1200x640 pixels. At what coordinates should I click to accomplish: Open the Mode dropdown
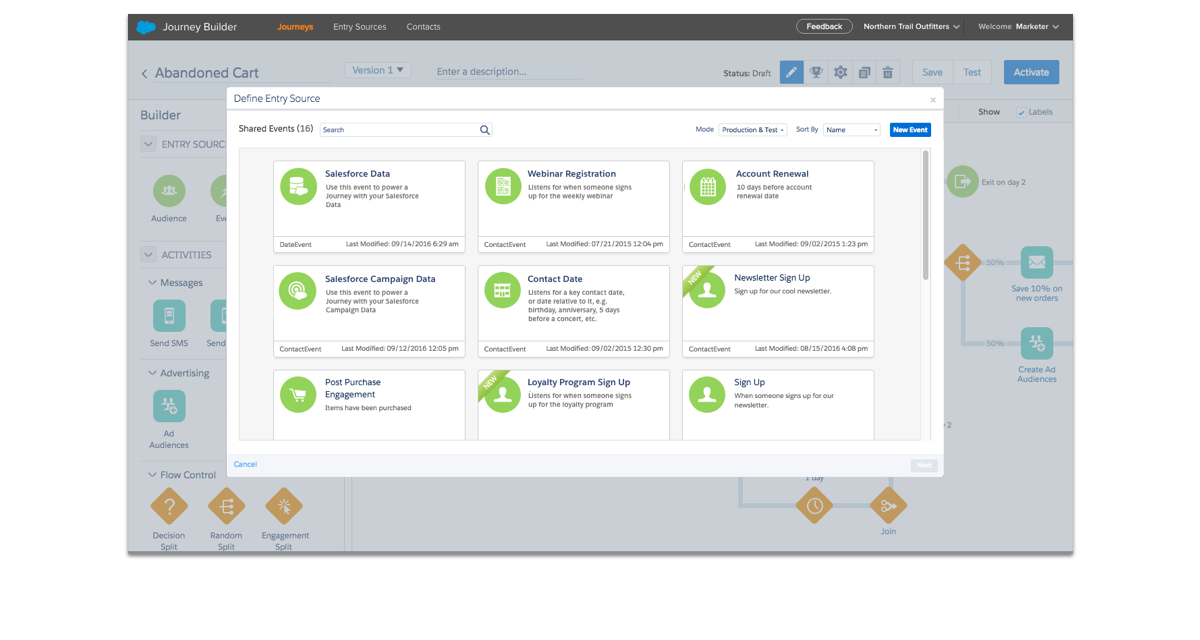point(753,130)
